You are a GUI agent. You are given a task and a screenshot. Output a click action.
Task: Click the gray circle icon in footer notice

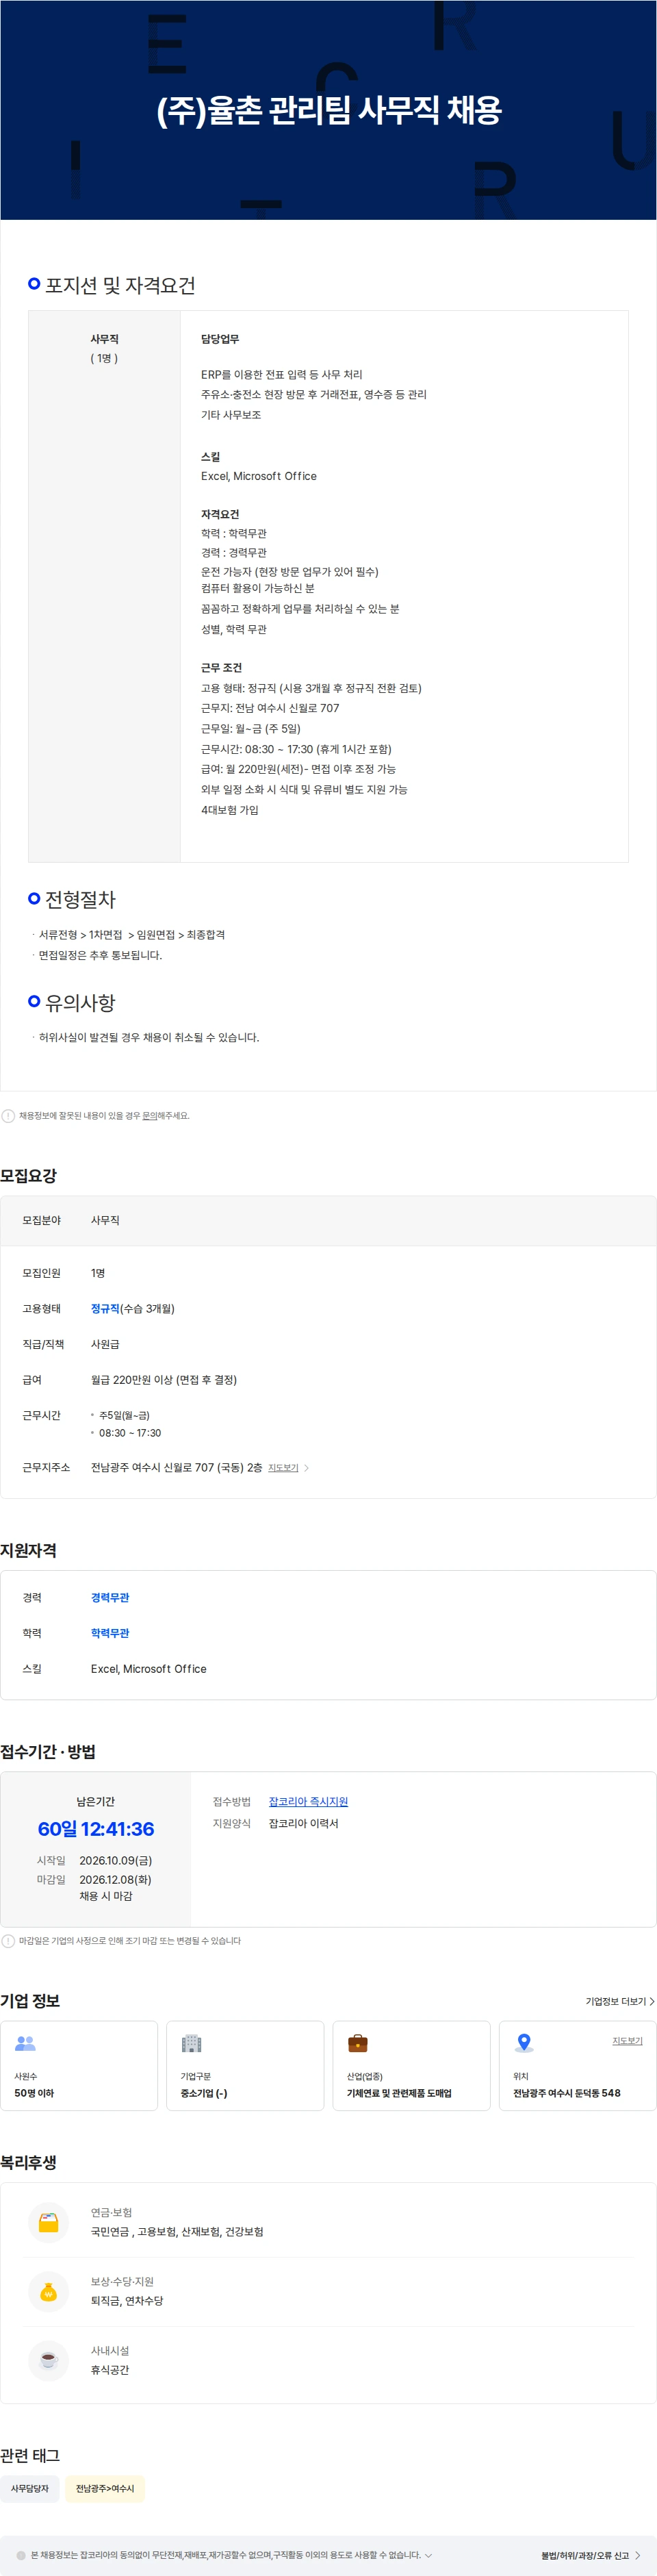click(x=21, y=2555)
